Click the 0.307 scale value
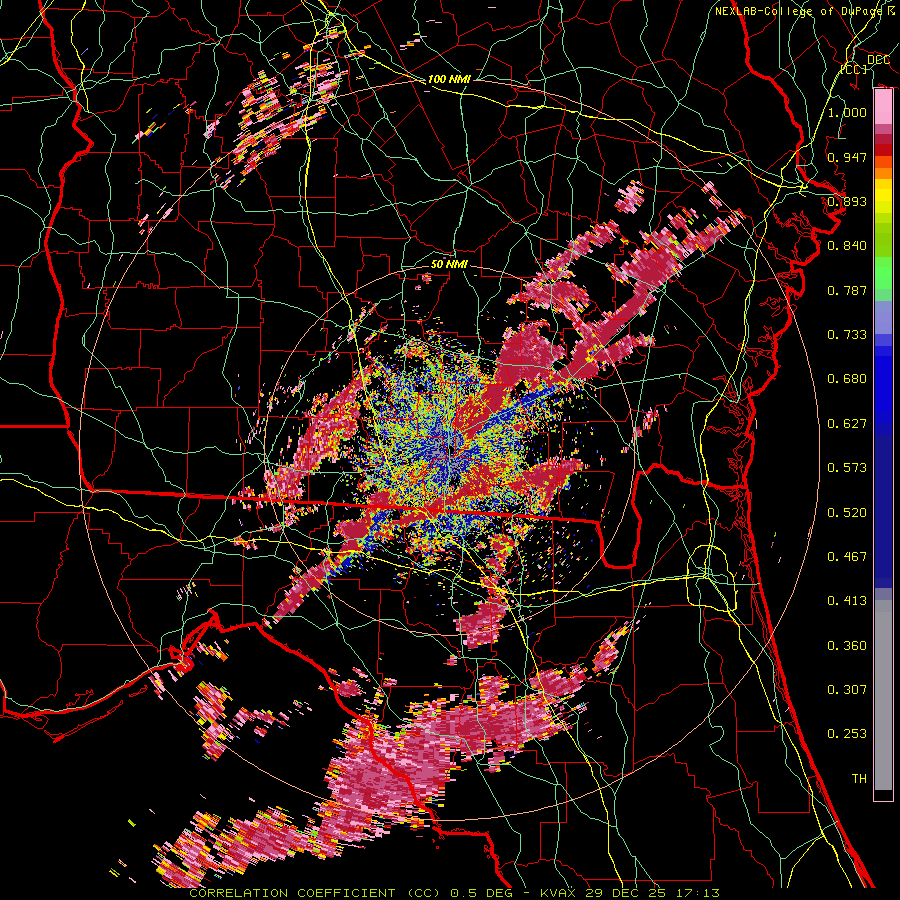 (847, 690)
